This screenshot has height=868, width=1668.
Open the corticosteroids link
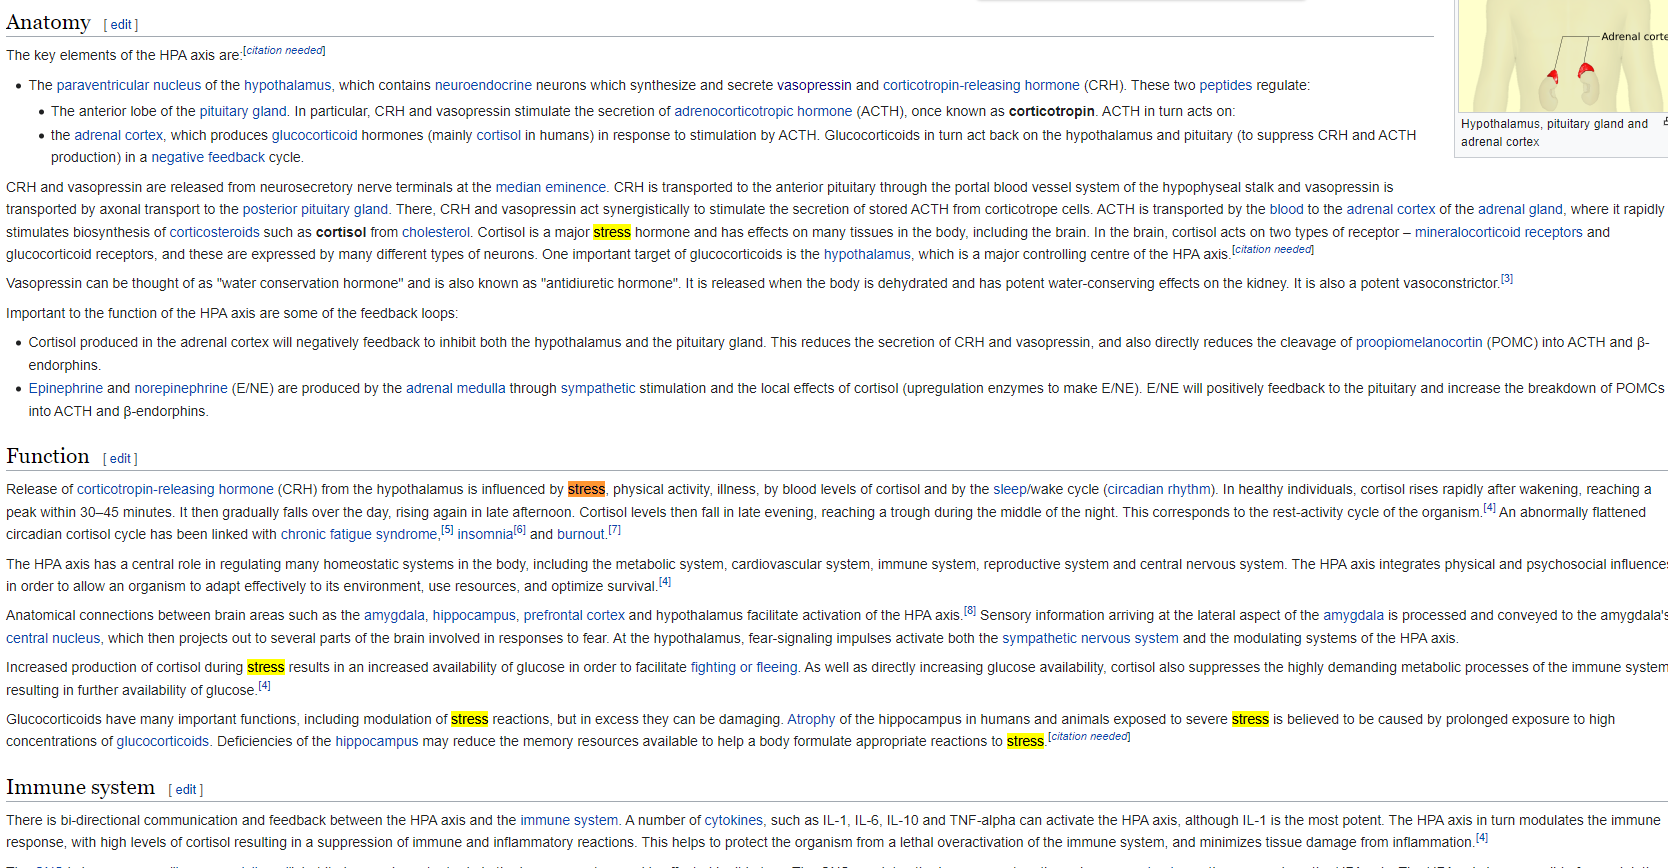coord(215,232)
